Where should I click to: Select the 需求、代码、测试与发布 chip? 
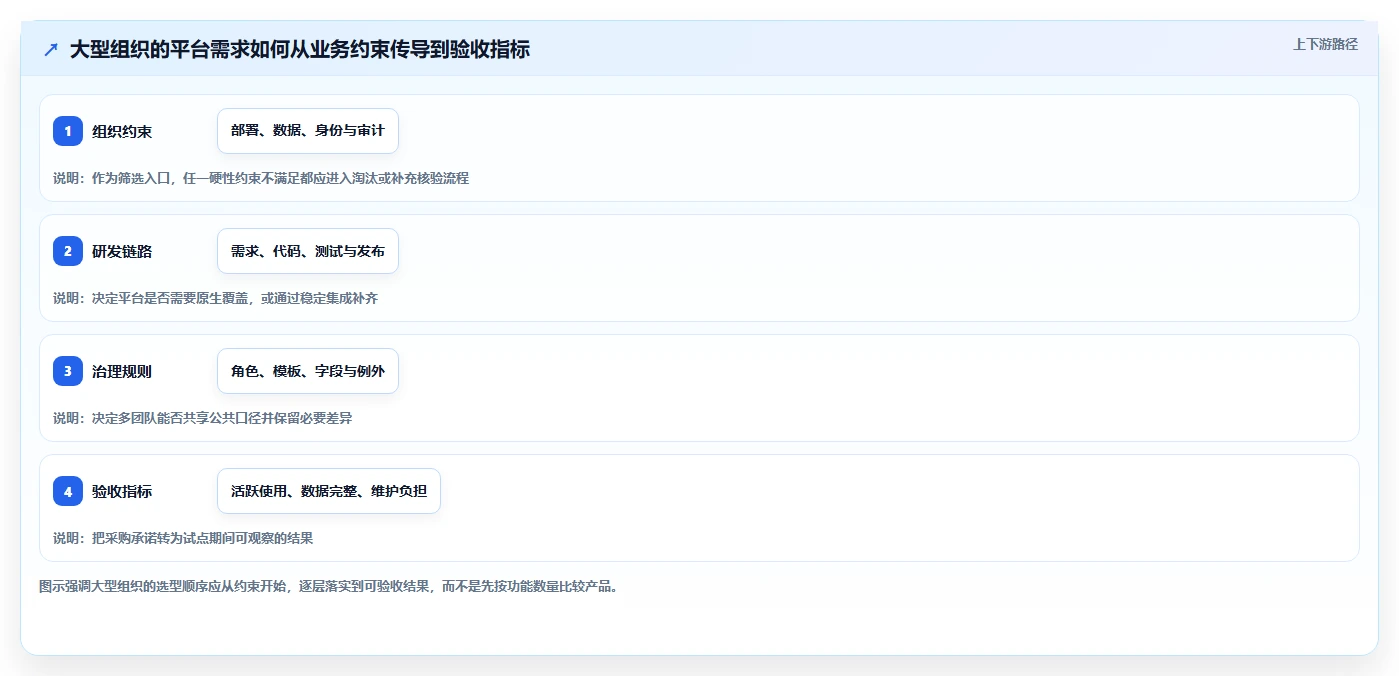(x=308, y=251)
